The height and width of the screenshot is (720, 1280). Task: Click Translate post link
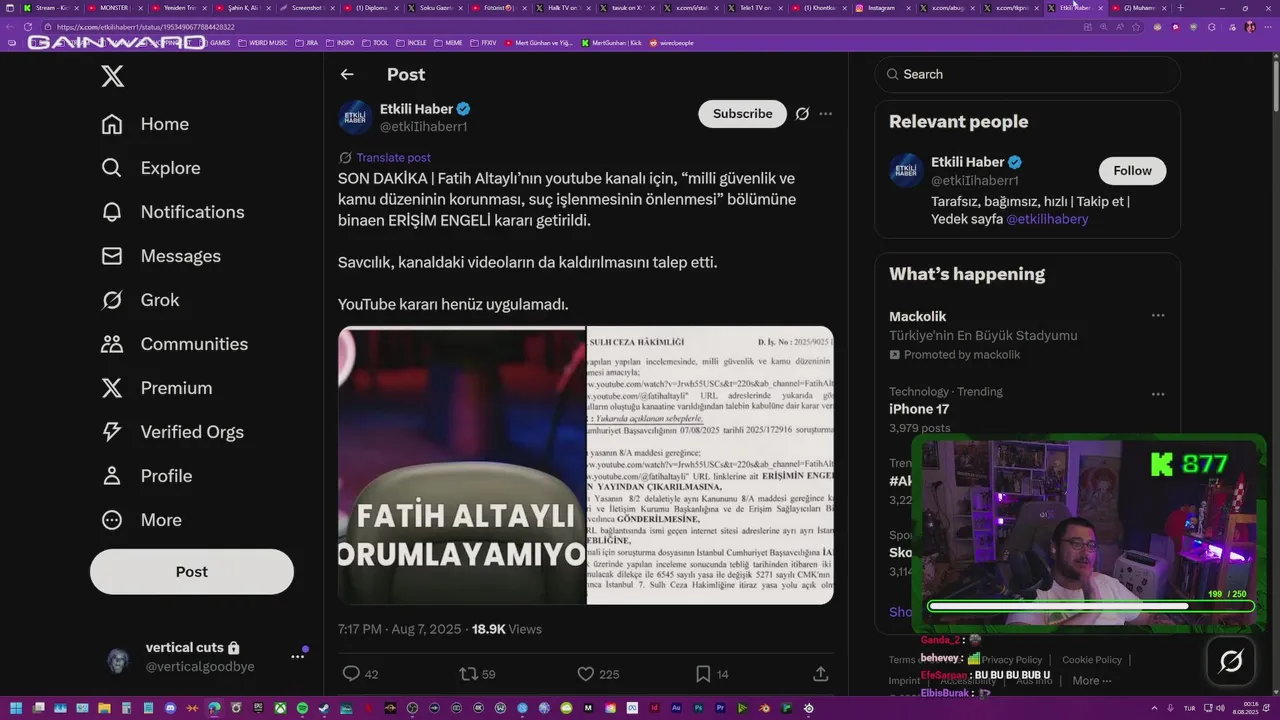click(393, 157)
